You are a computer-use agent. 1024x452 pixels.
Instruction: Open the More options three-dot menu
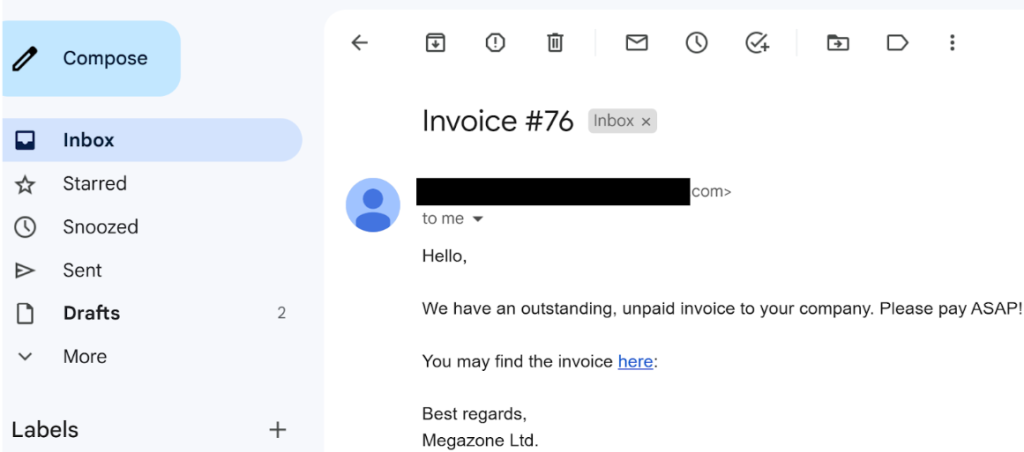coord(952,43)
